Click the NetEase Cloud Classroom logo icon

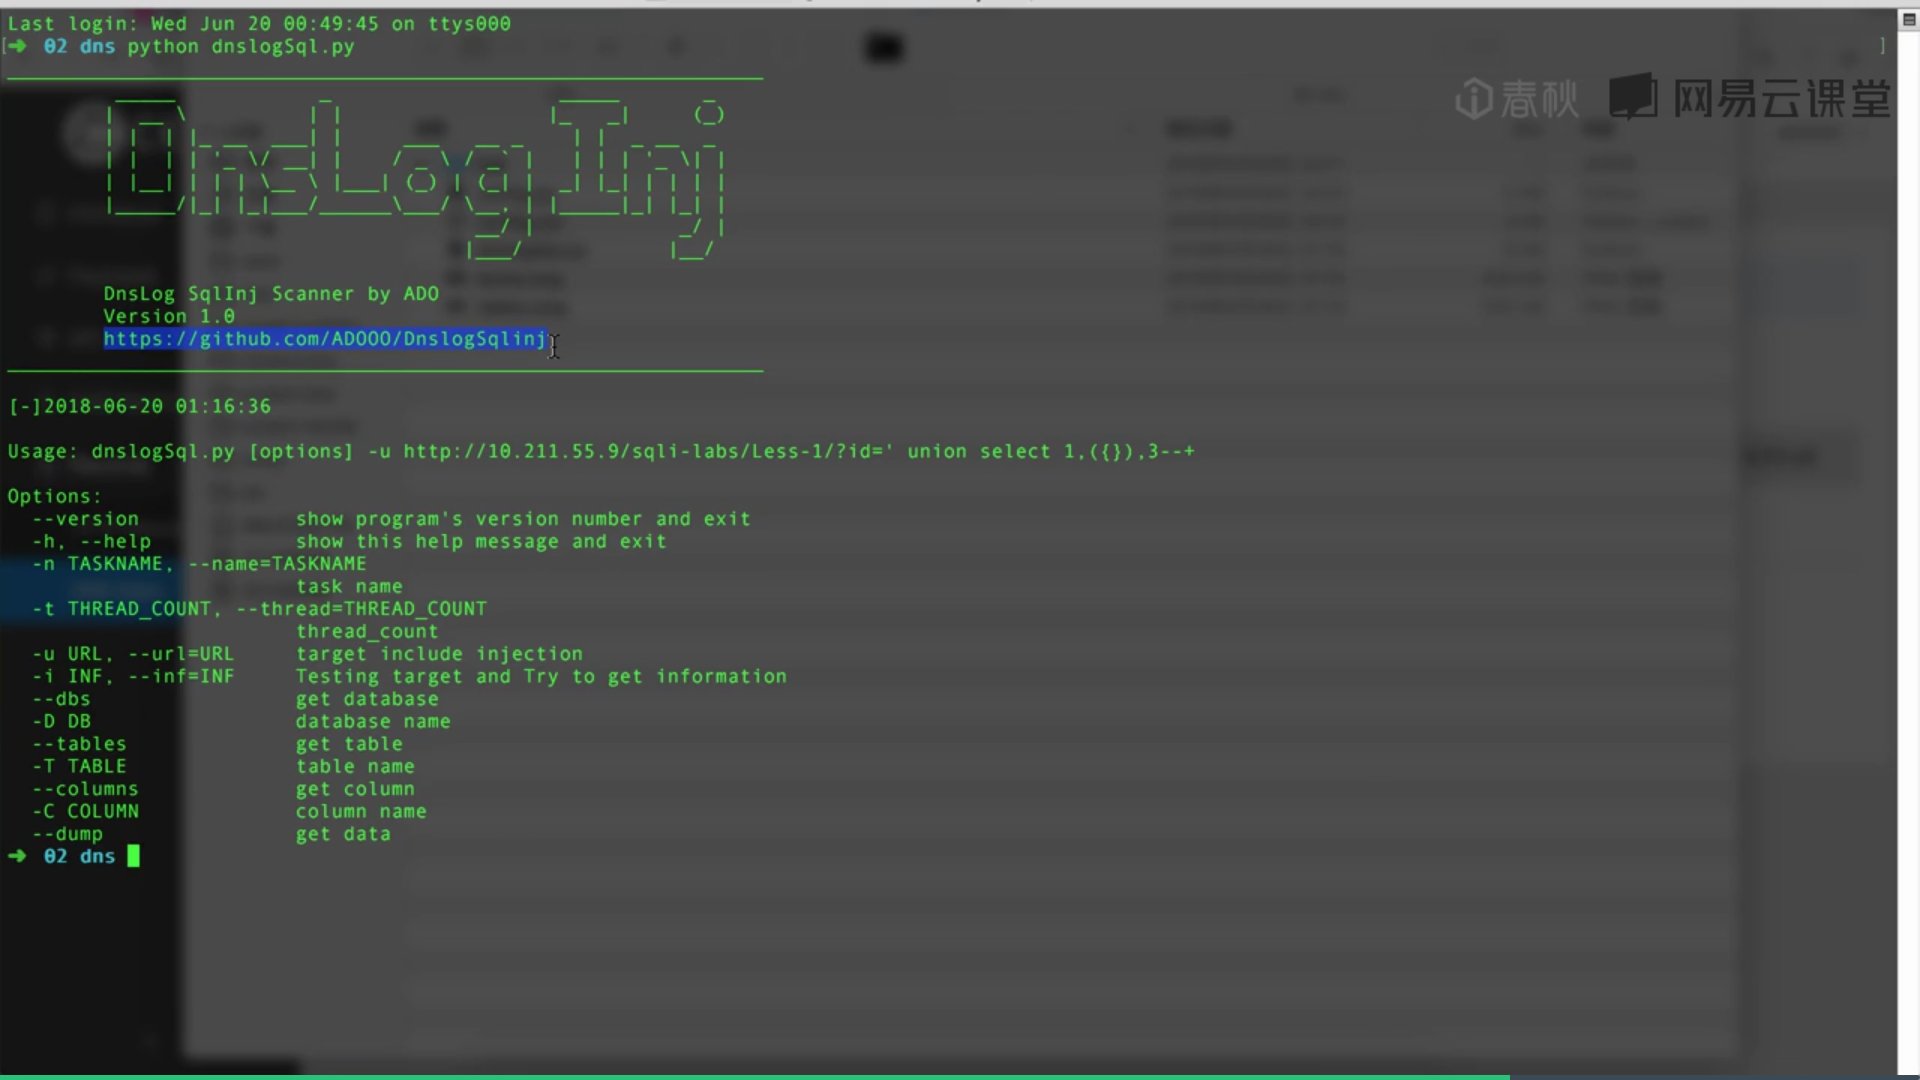pos(1632,97)
